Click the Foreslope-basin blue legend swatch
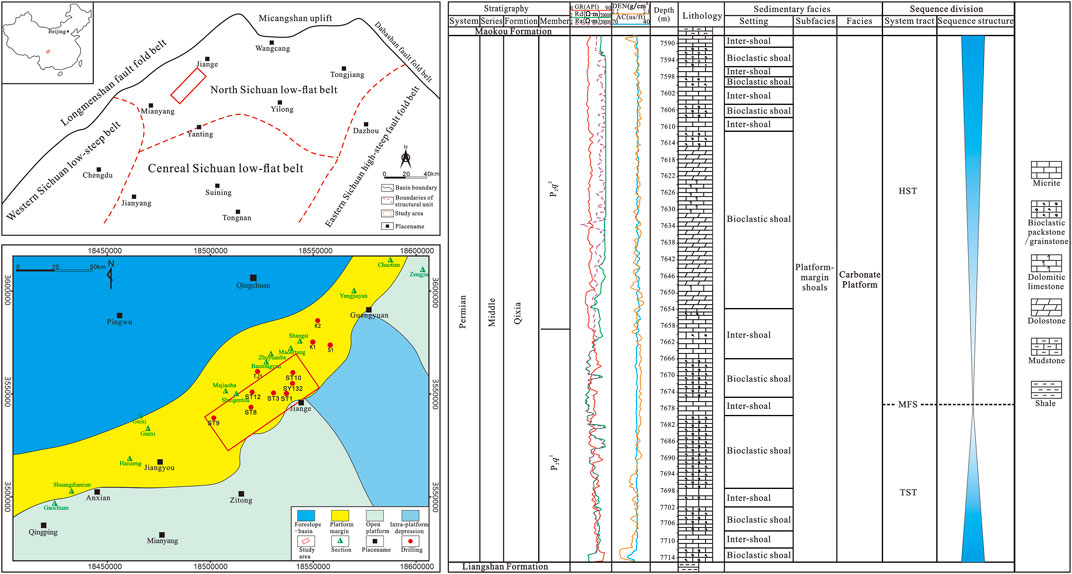1072x574 pixels. pyautogui.click(x=306, y=516)
